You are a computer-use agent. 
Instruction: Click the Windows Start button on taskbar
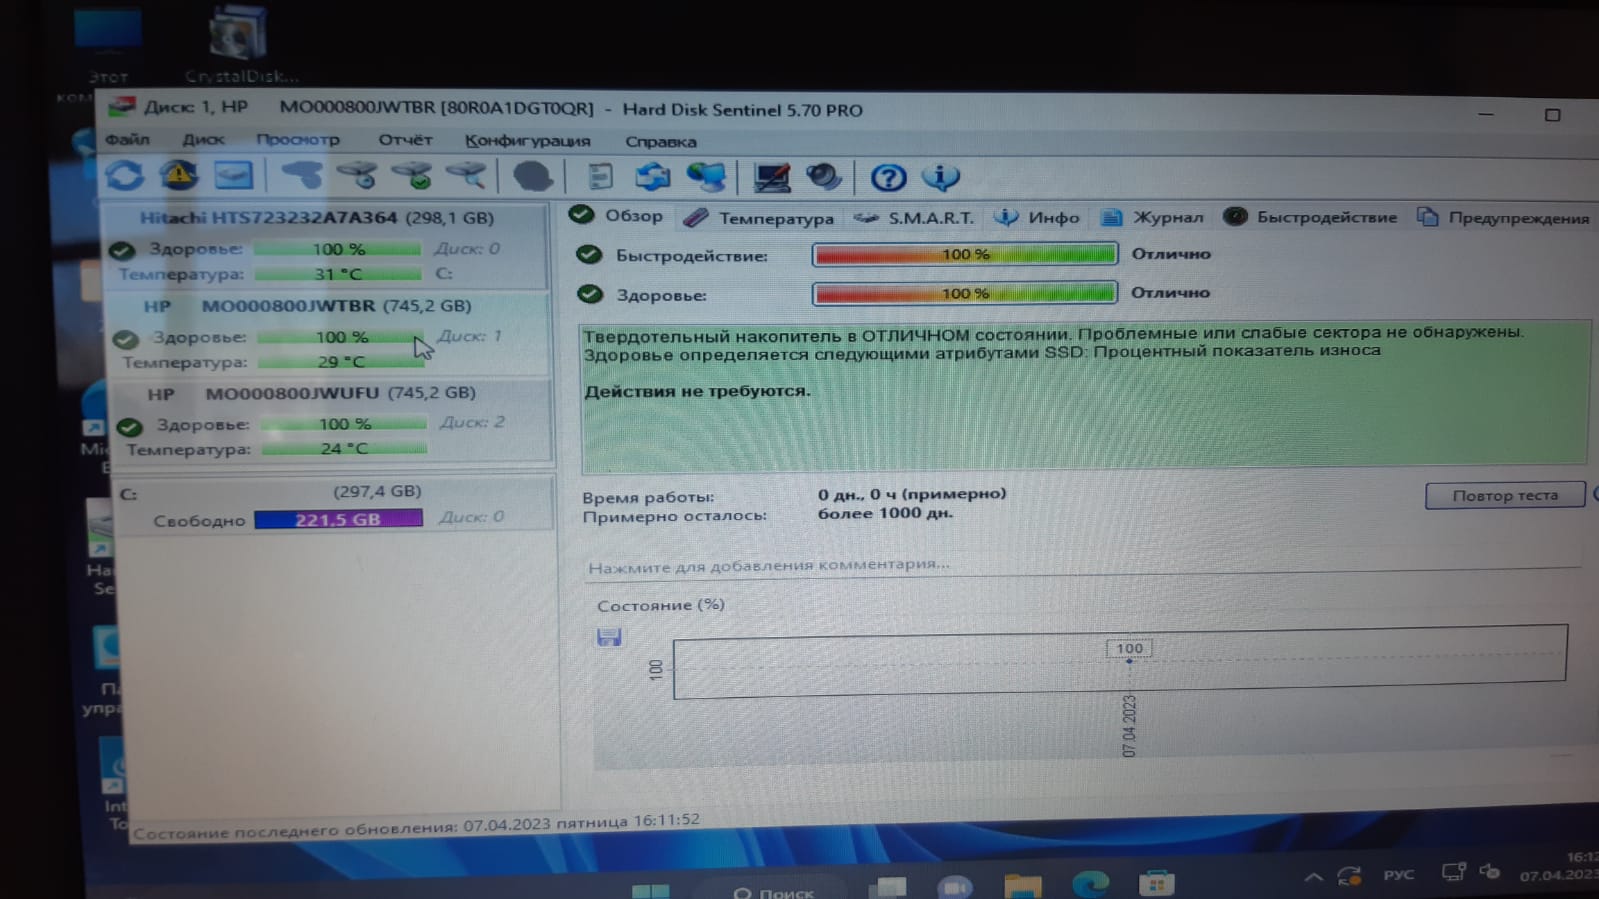651,889
